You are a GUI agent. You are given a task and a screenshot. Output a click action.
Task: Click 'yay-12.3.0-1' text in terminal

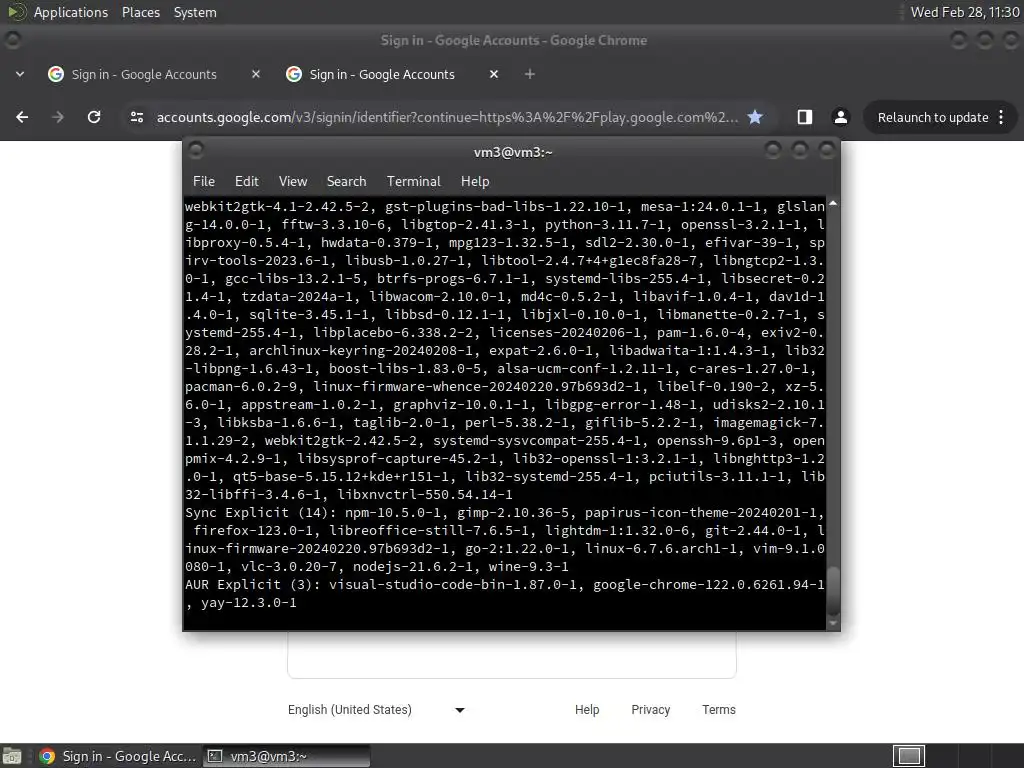tap(249, 603)
